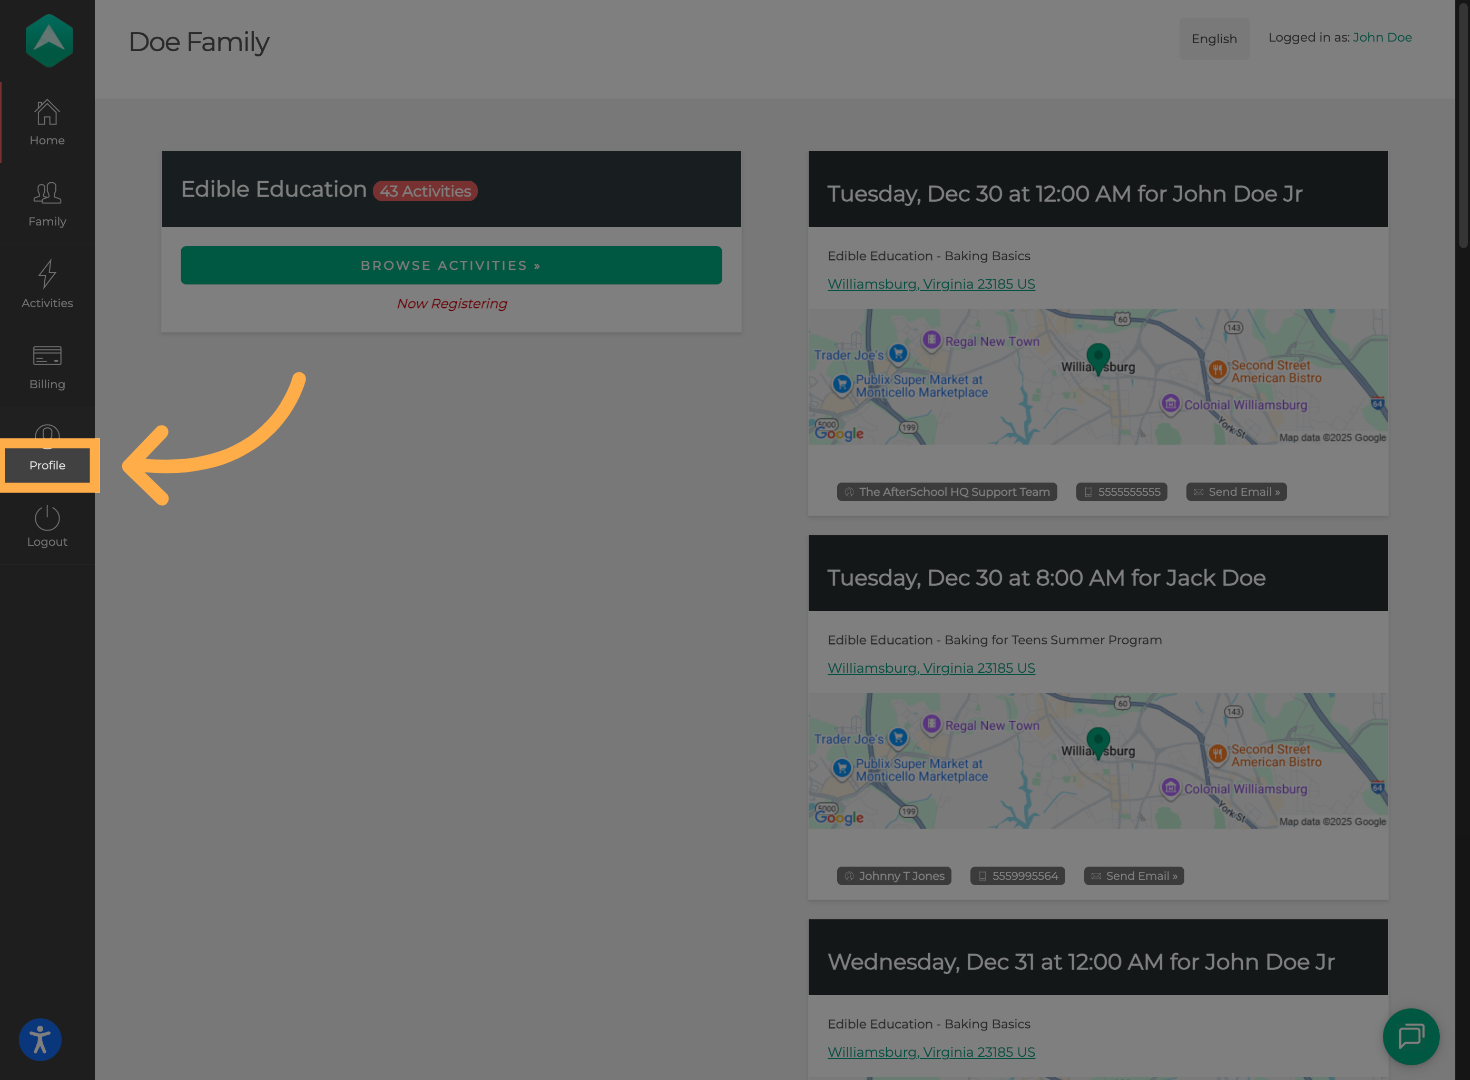Open the chat support bubble icon

1411,1037
